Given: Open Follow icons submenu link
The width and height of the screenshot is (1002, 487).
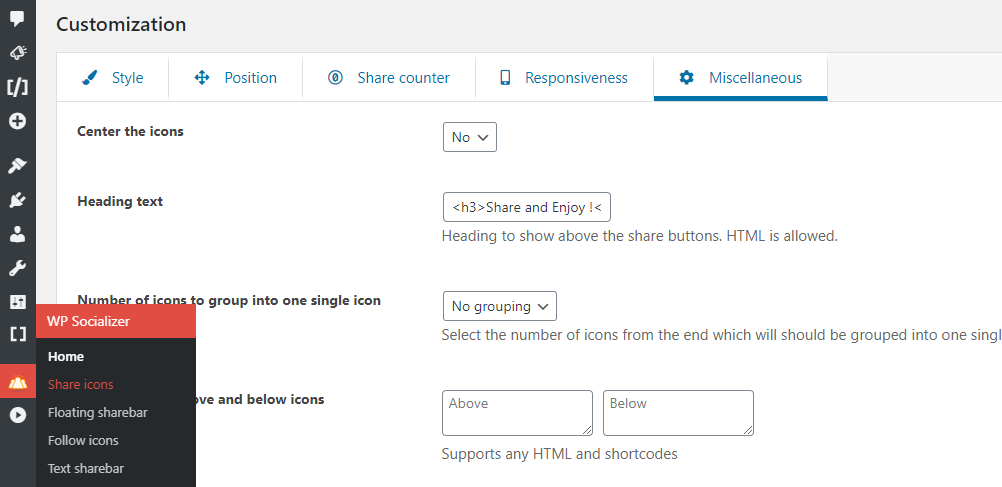Looking at the screenshot, I should (83, 440).
